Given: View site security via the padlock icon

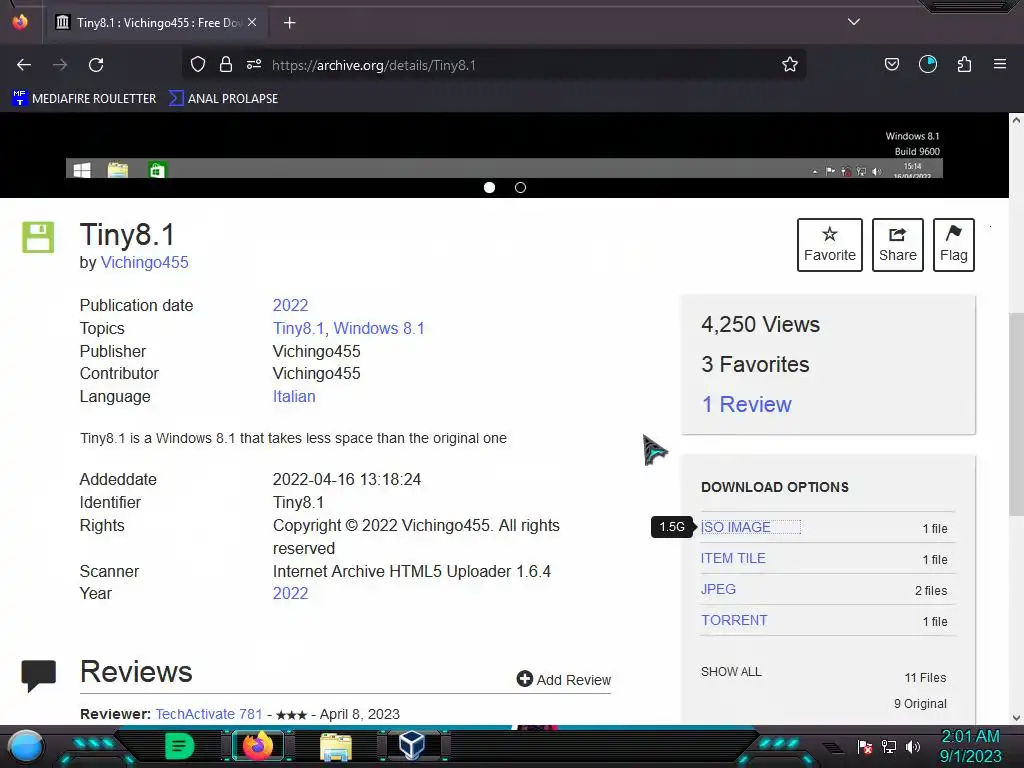Looking at the screenshot, I should [226, 65].
